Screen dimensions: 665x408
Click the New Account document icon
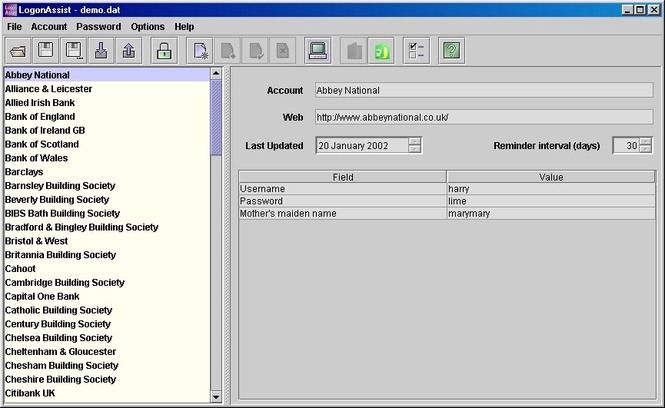click(x=200, y=51)
